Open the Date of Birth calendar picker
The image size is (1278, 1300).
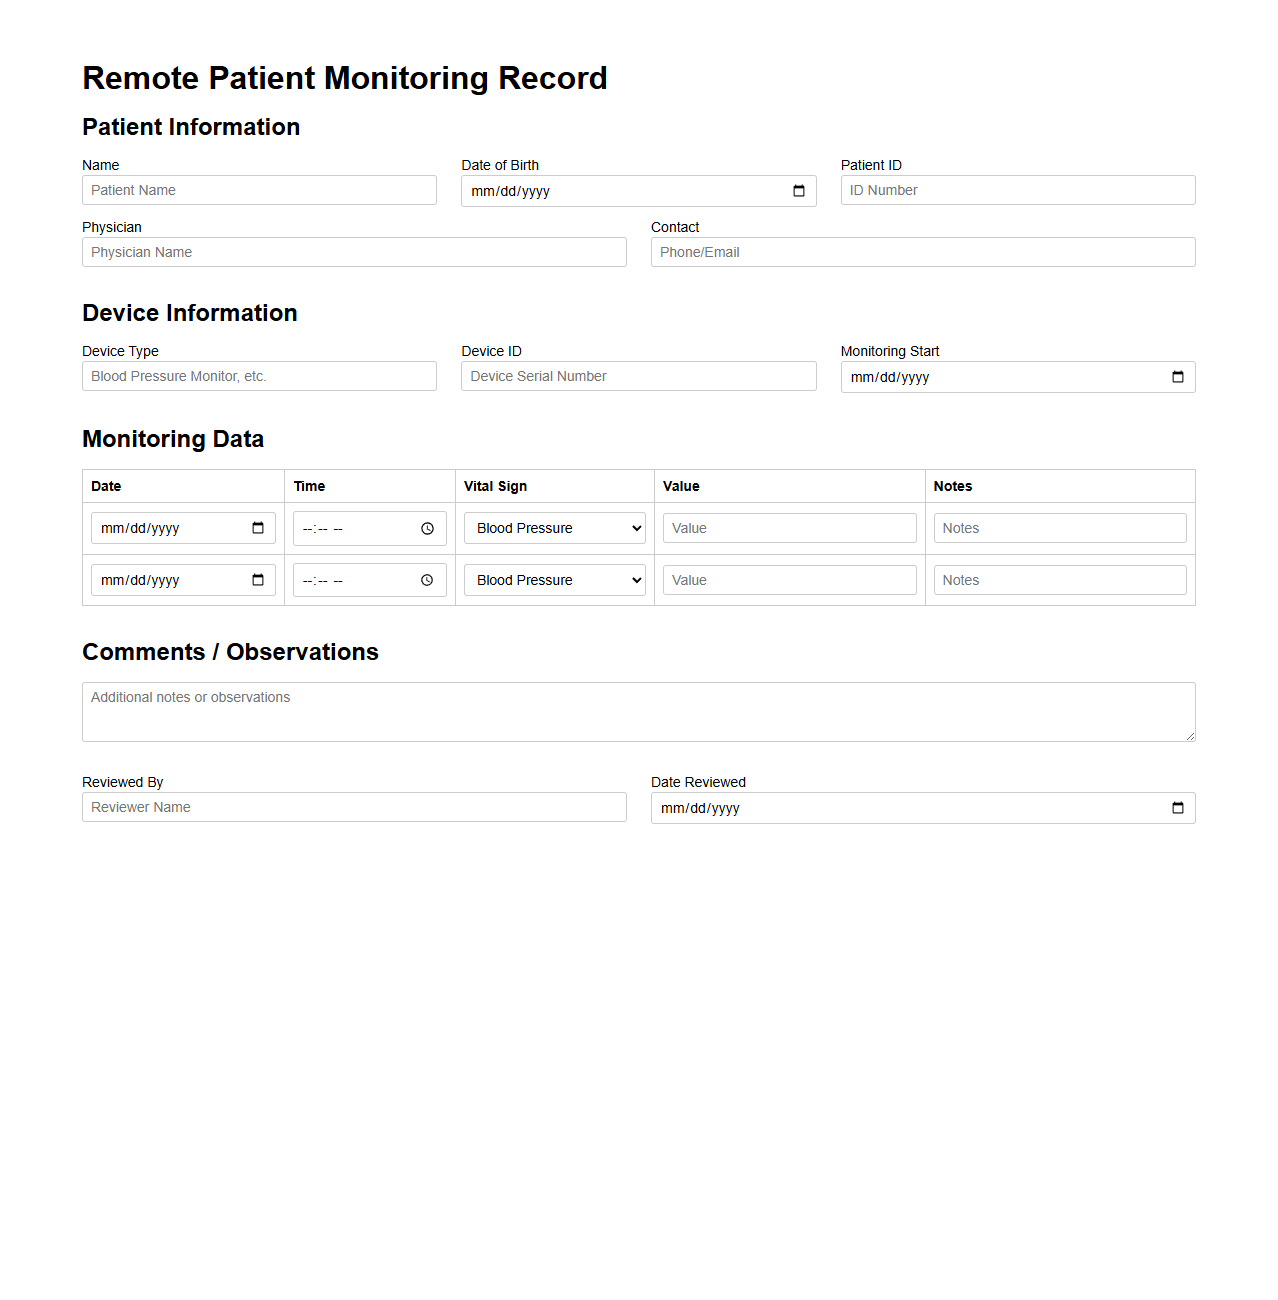tap(798, 190)
